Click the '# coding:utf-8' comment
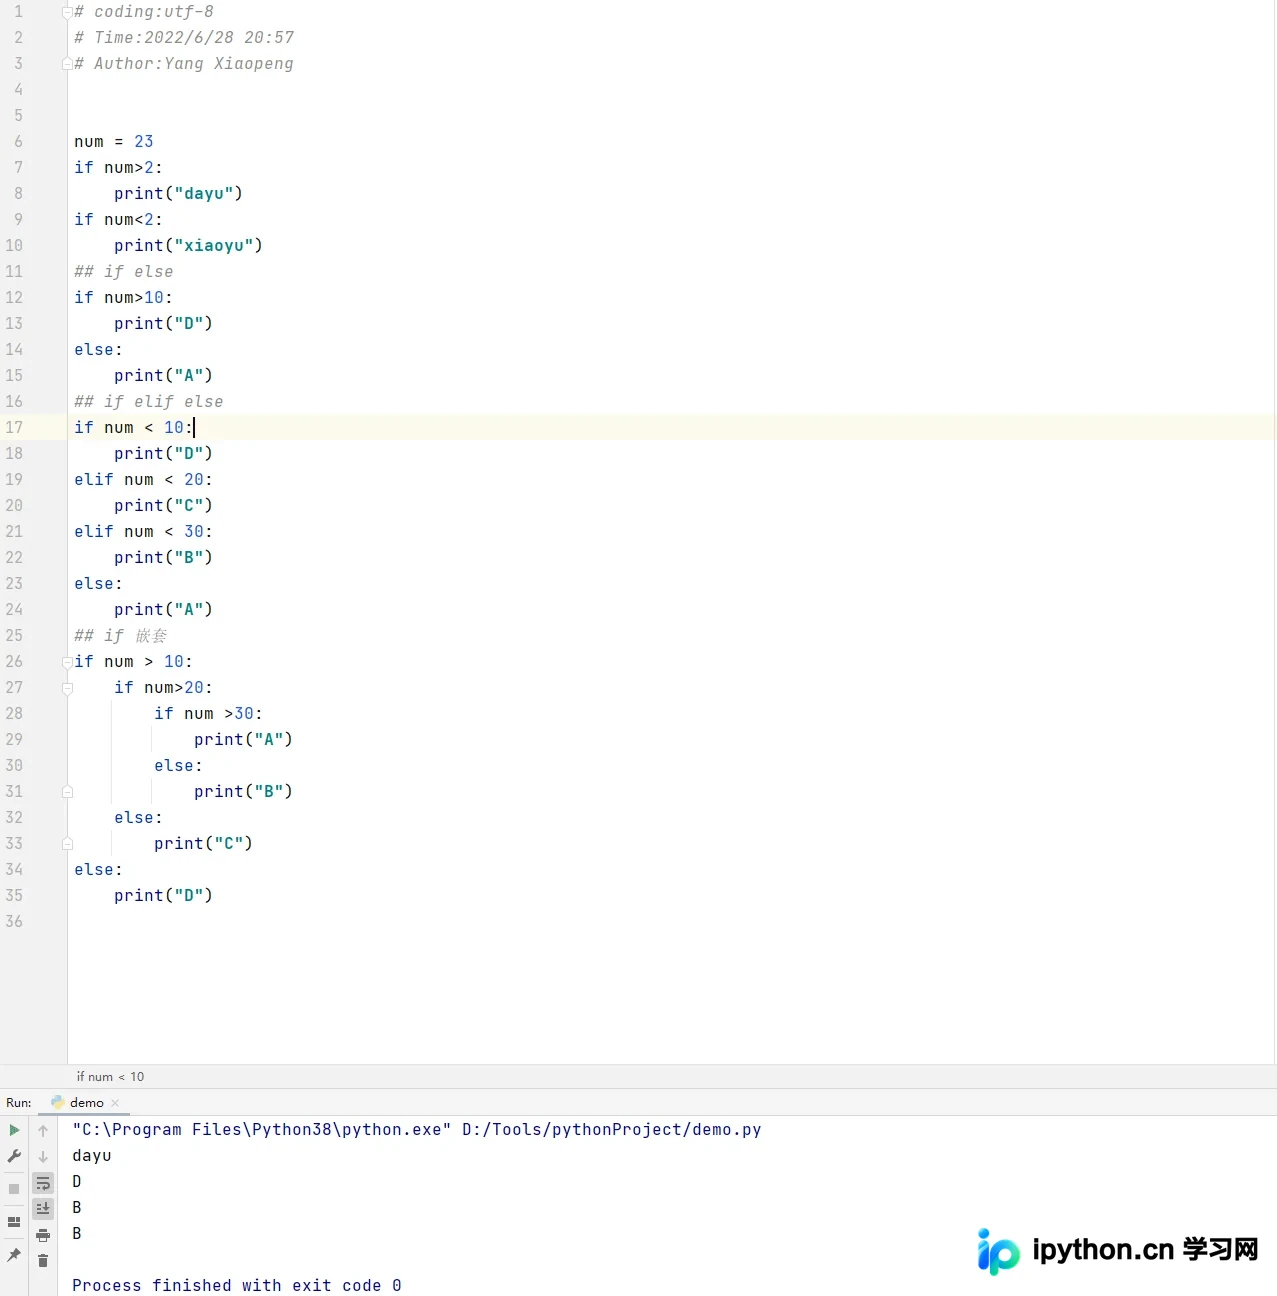Viewport: 1277px width, 1296px height. pyautogui.click(x=144, y=12)
